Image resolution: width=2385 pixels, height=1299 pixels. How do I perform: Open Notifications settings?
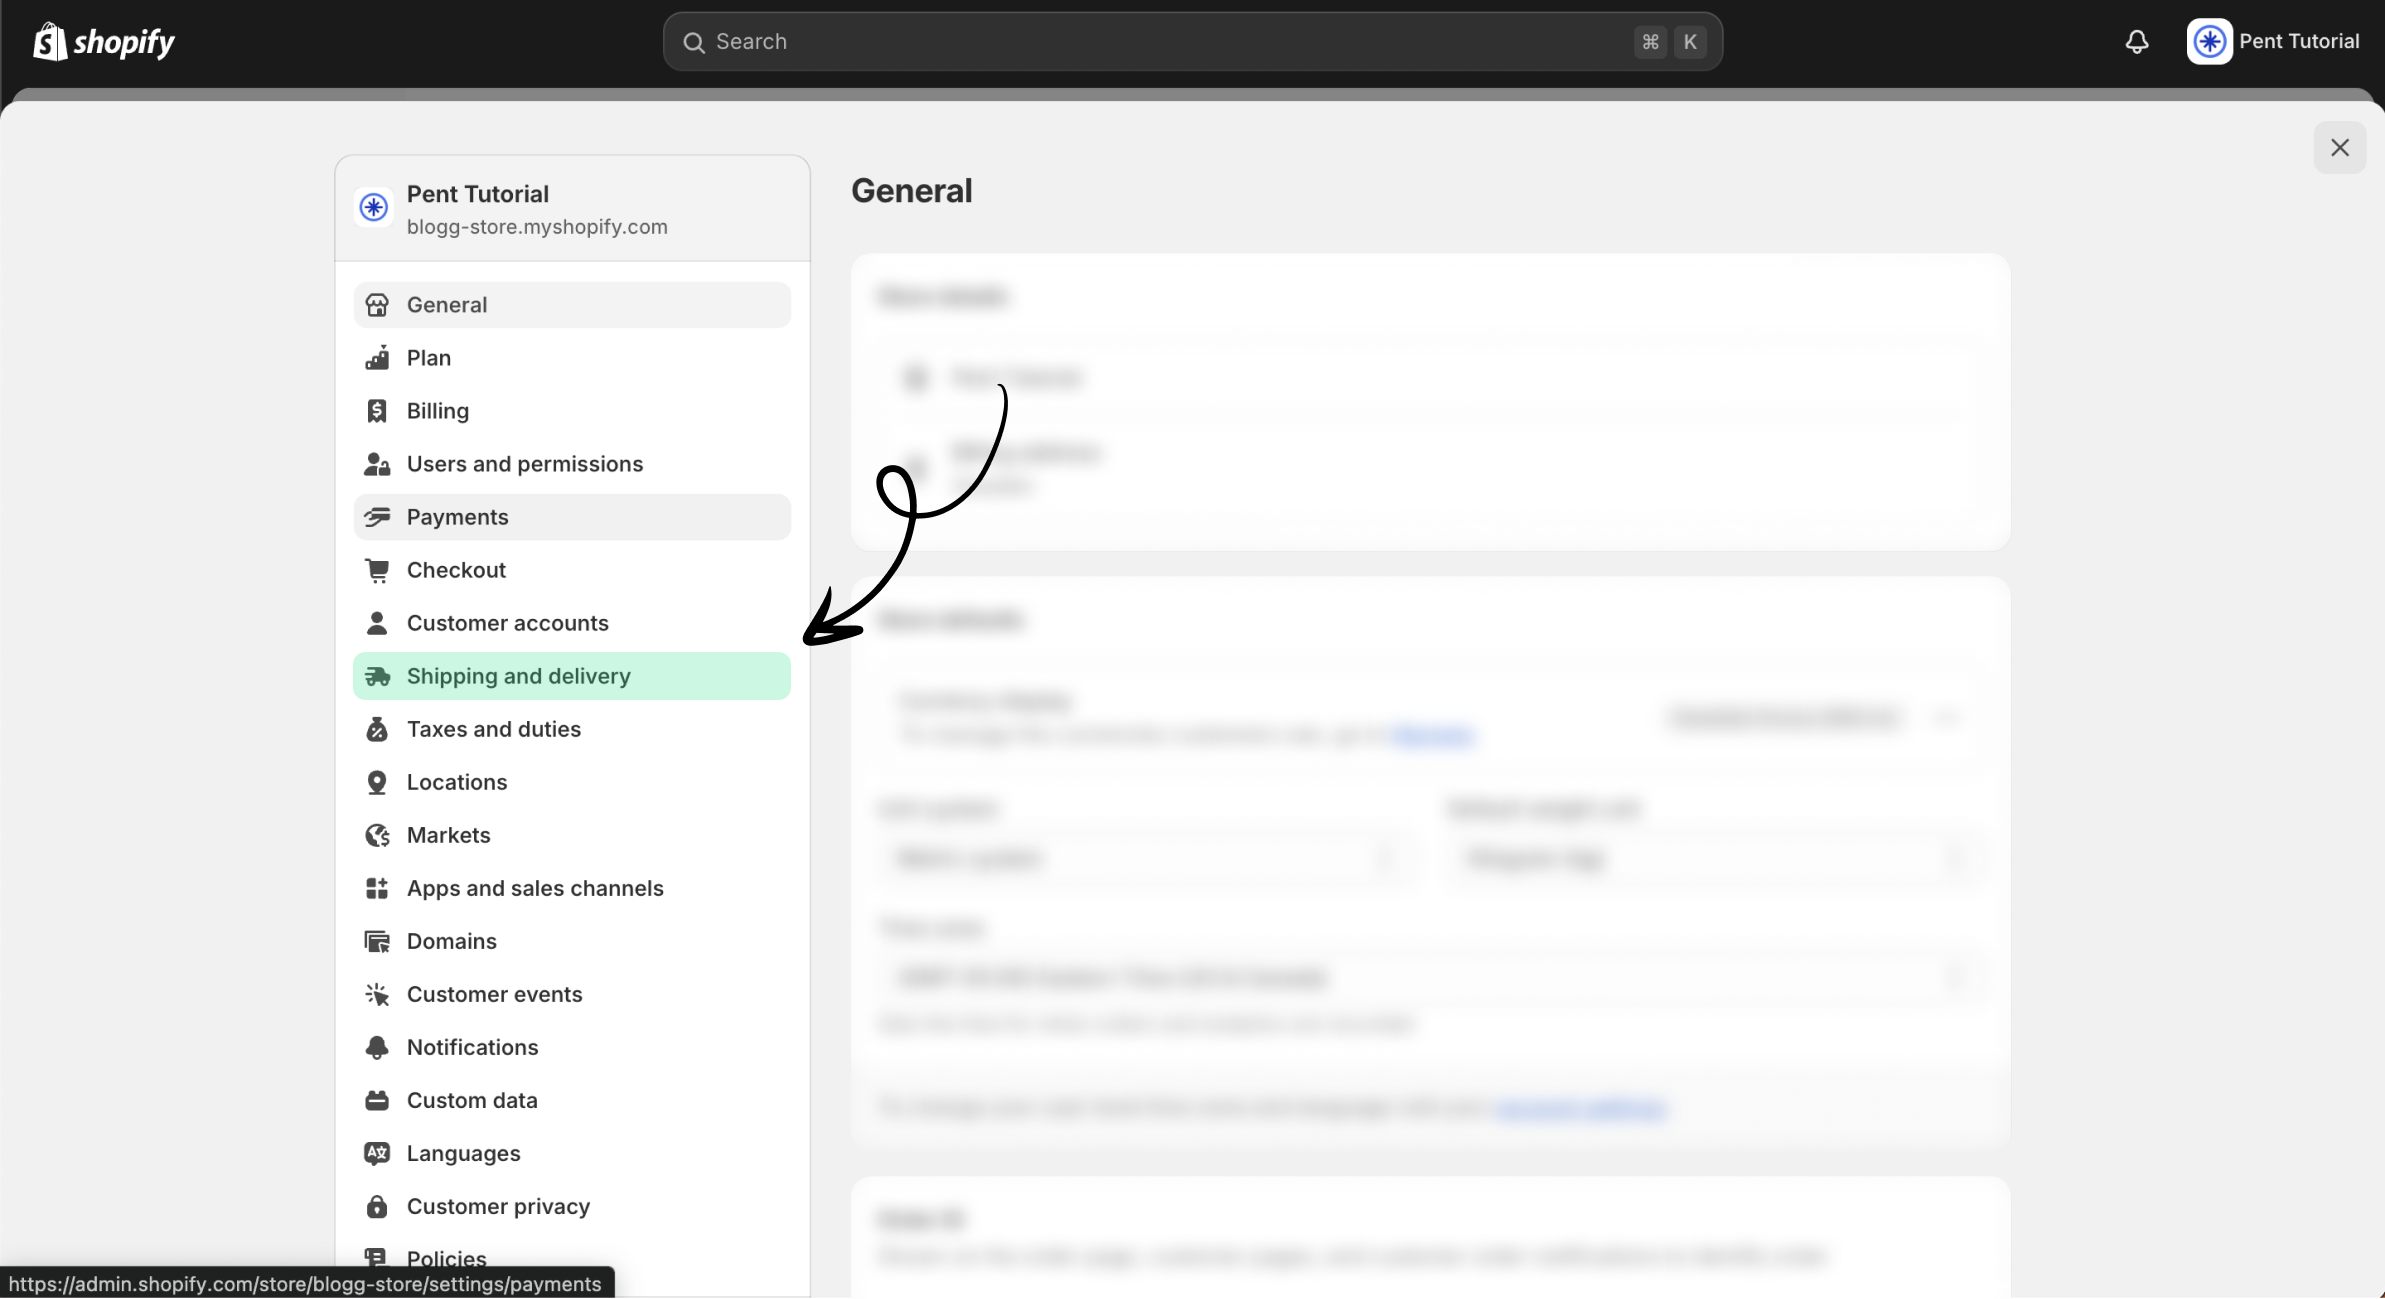tap(572, 1047)
